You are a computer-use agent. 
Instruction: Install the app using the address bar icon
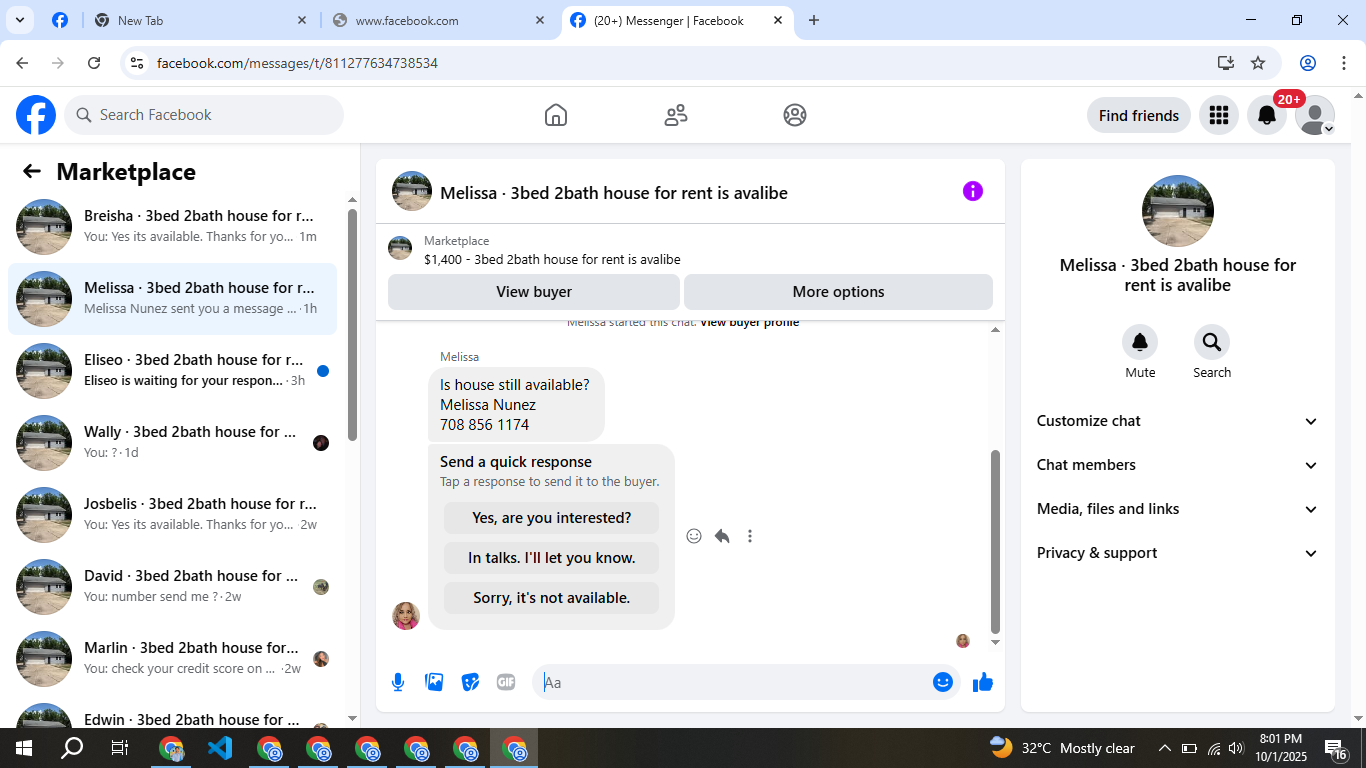[x=1226, y=63]
